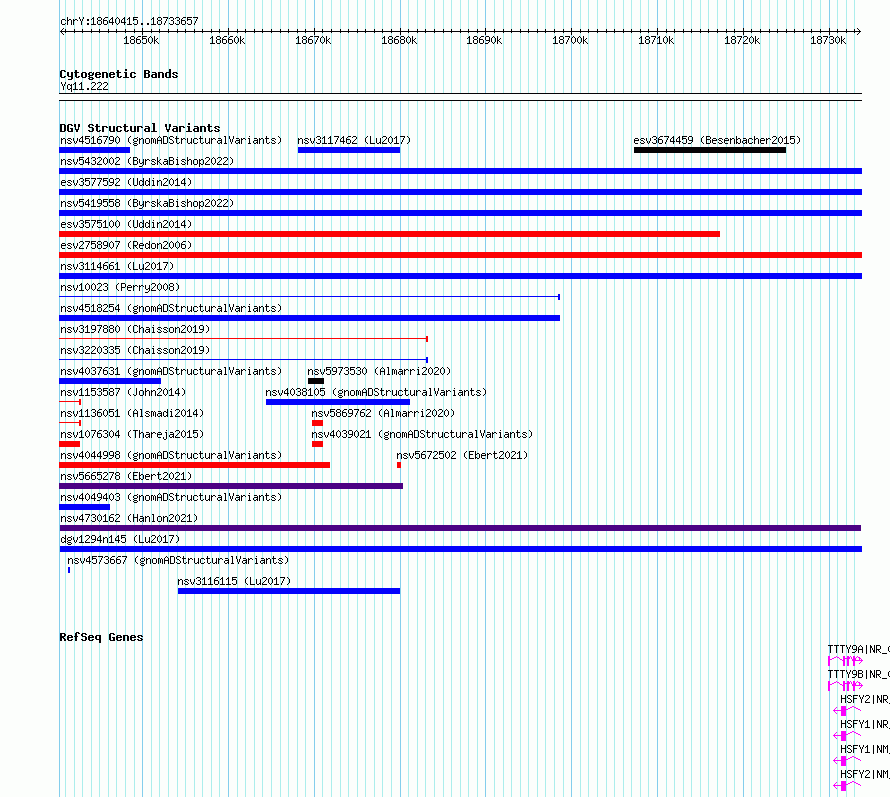Screen dimensions: 890x797
Task: Click the TTTY9B magenta gene glyph
Action: (845, 686)
